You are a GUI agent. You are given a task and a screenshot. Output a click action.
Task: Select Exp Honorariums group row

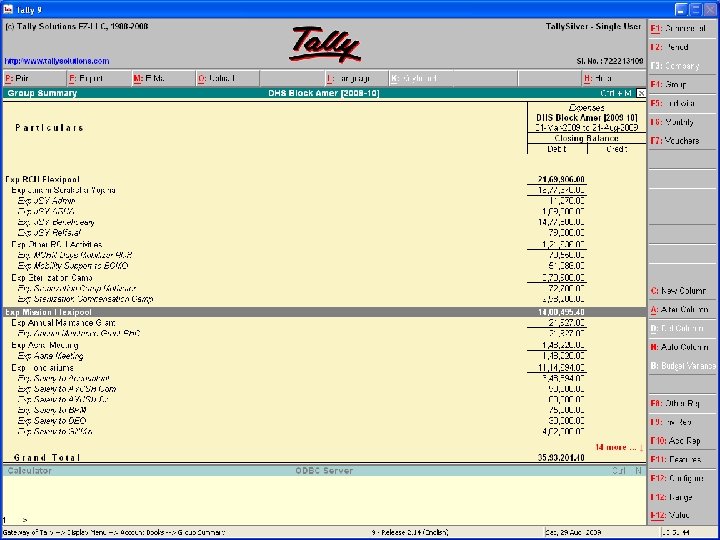(x=324, y=368)
